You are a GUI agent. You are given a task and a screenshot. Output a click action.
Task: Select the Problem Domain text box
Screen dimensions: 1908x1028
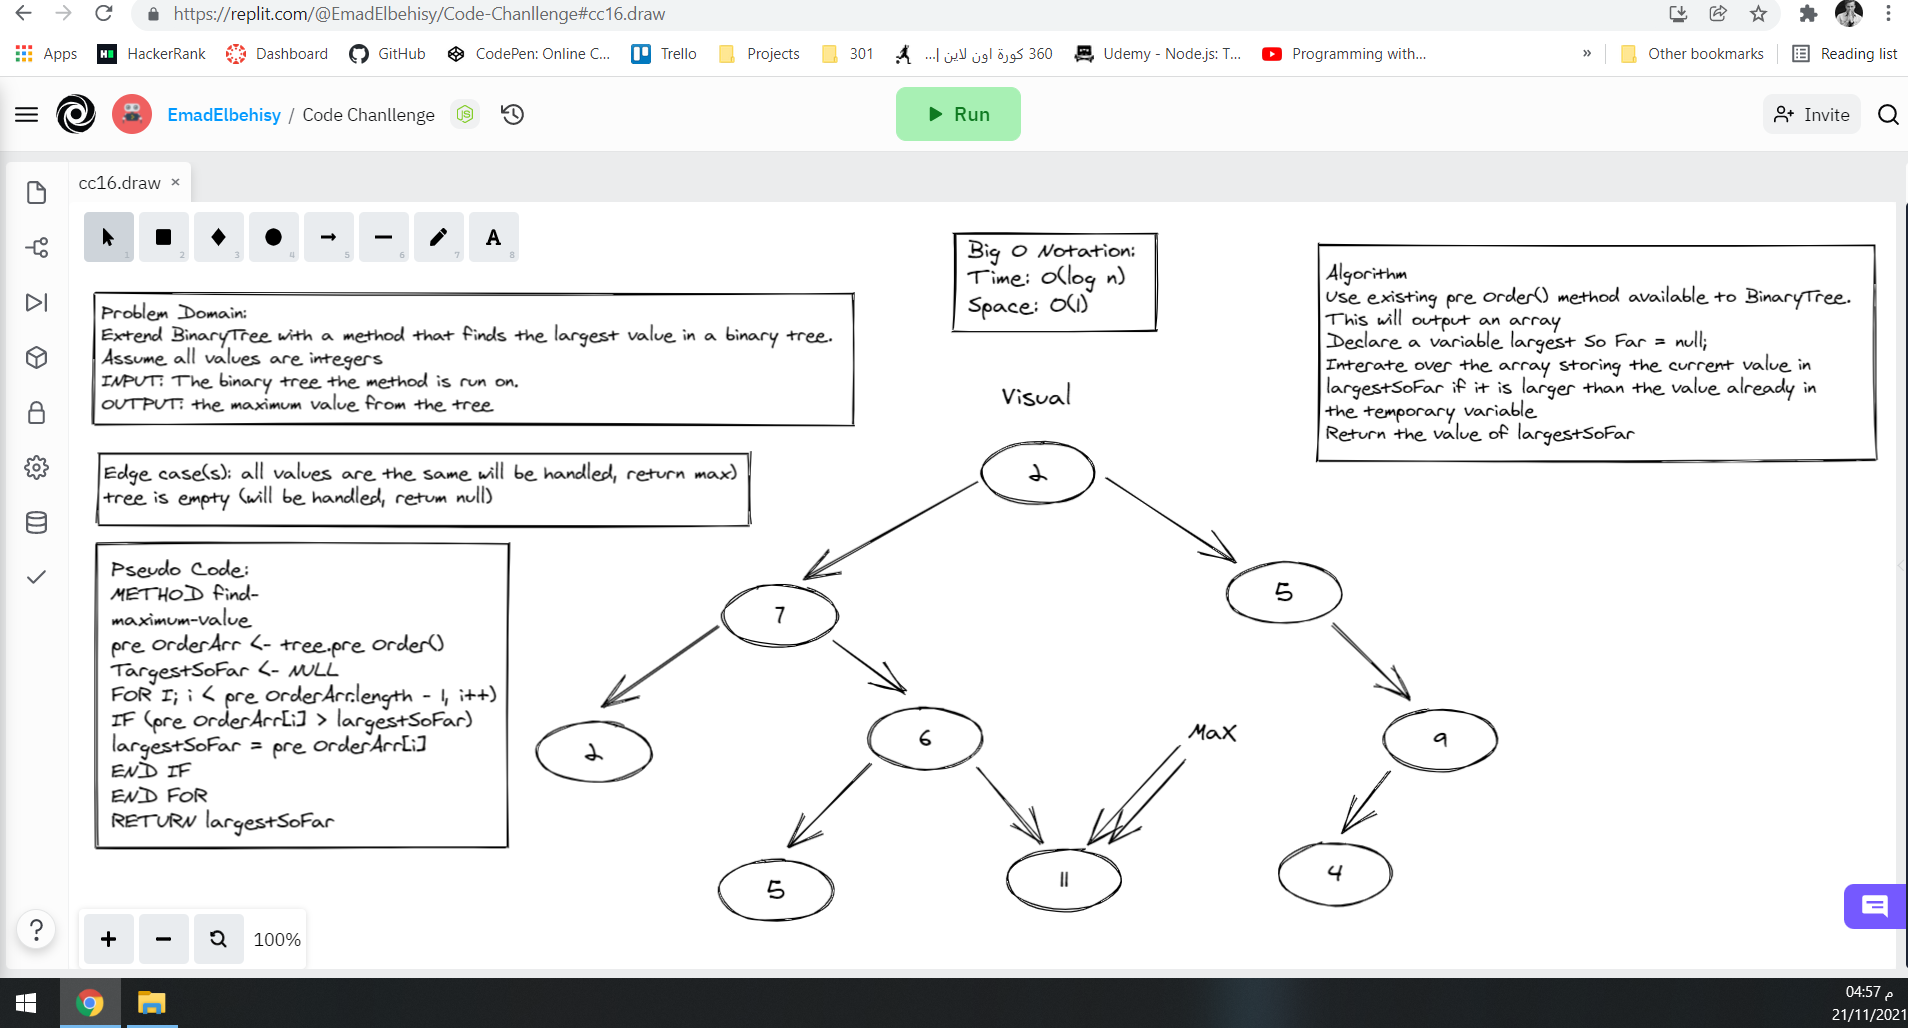pyautogui.click(x=474, y=359)
